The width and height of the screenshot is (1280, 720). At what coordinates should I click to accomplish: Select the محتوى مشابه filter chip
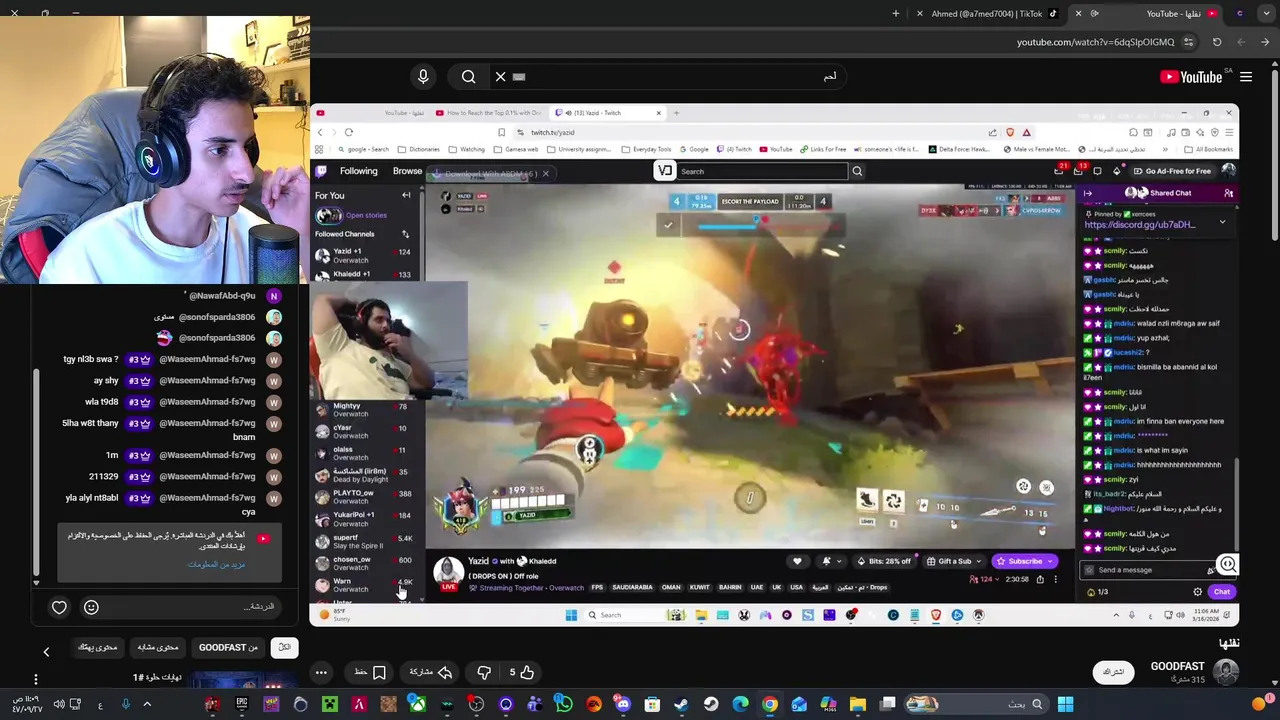pyautogui.click(x=158, y=647)
